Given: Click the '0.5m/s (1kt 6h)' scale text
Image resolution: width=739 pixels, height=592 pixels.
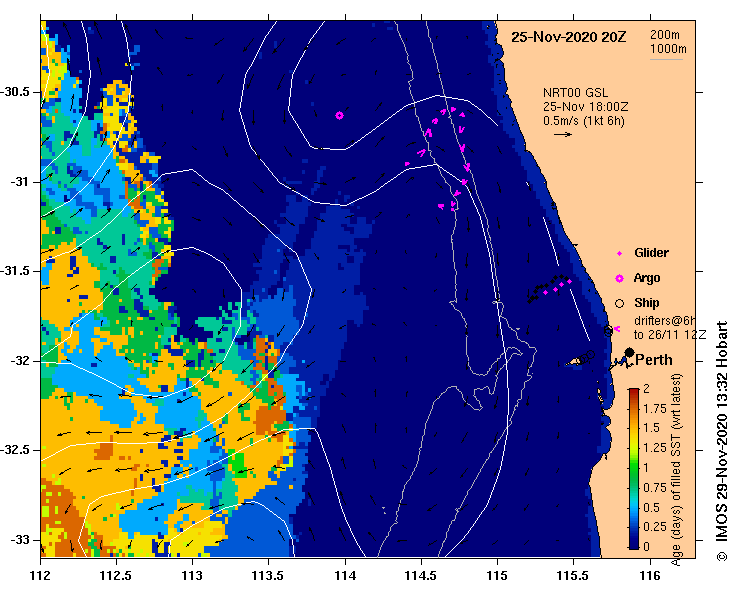Looking at the screenshot, I should pyautogui.click(x=583, y=121).
